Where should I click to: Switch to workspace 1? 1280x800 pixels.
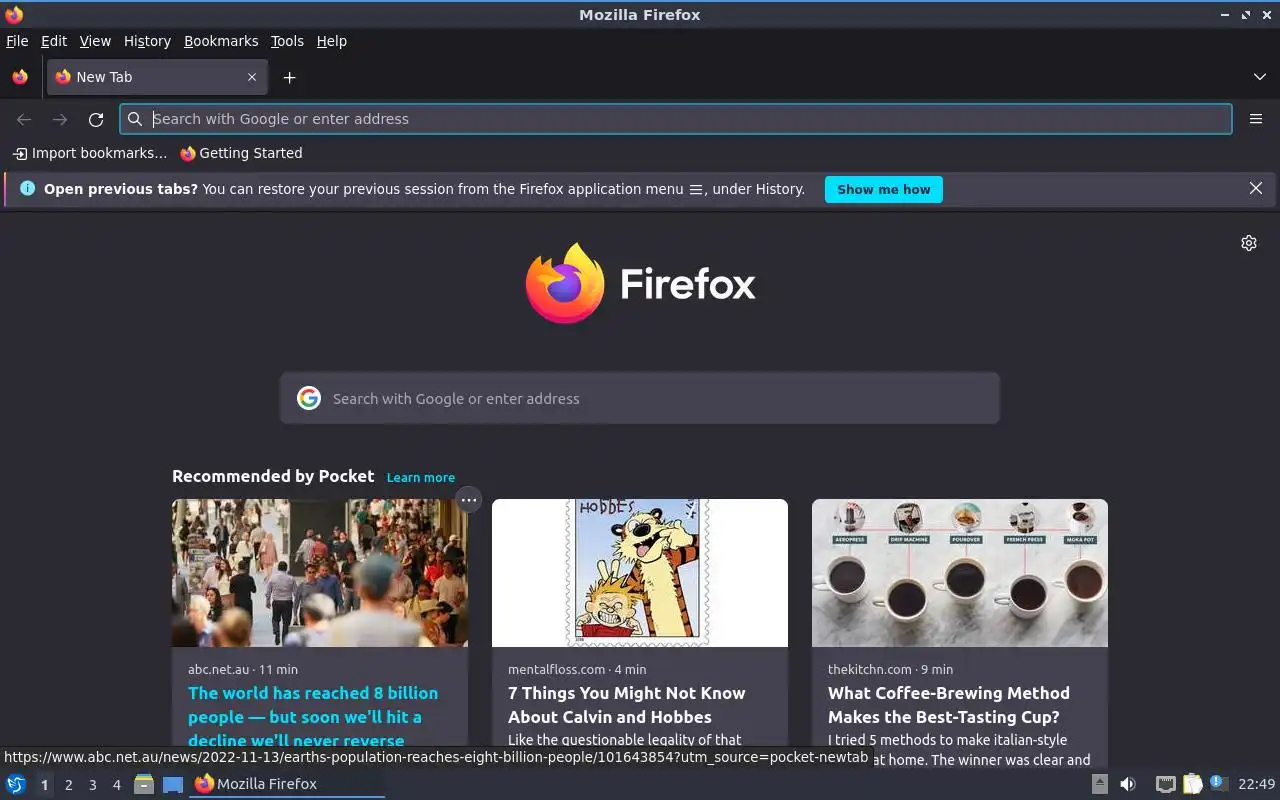[x=44, y=785]
